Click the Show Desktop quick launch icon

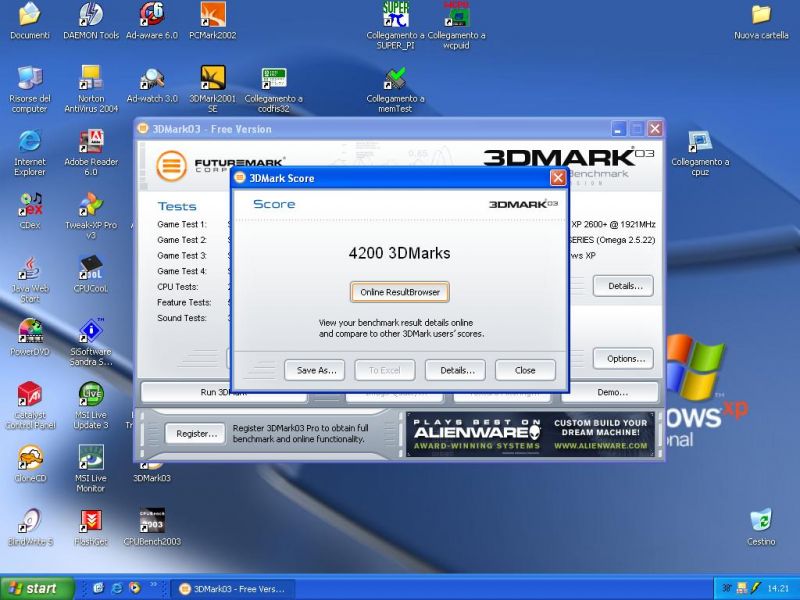[x=98, y=588]
